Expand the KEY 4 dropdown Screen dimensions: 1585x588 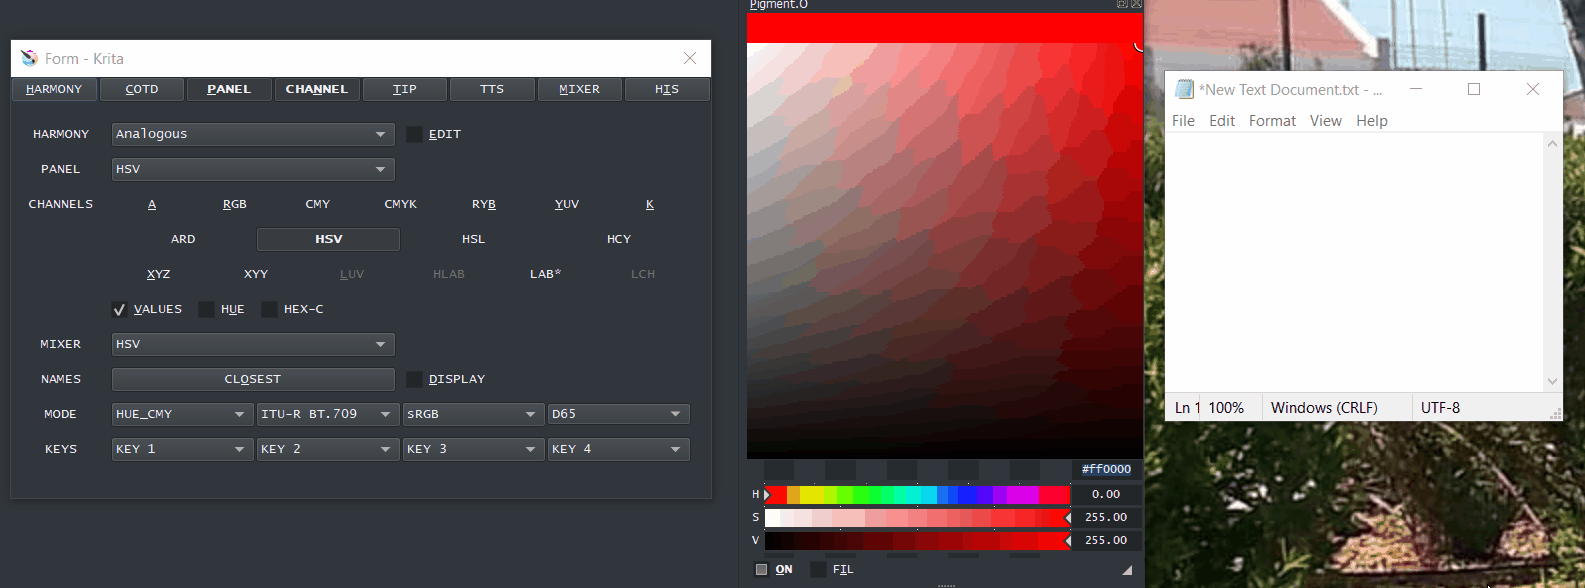(x=618, y=449)
